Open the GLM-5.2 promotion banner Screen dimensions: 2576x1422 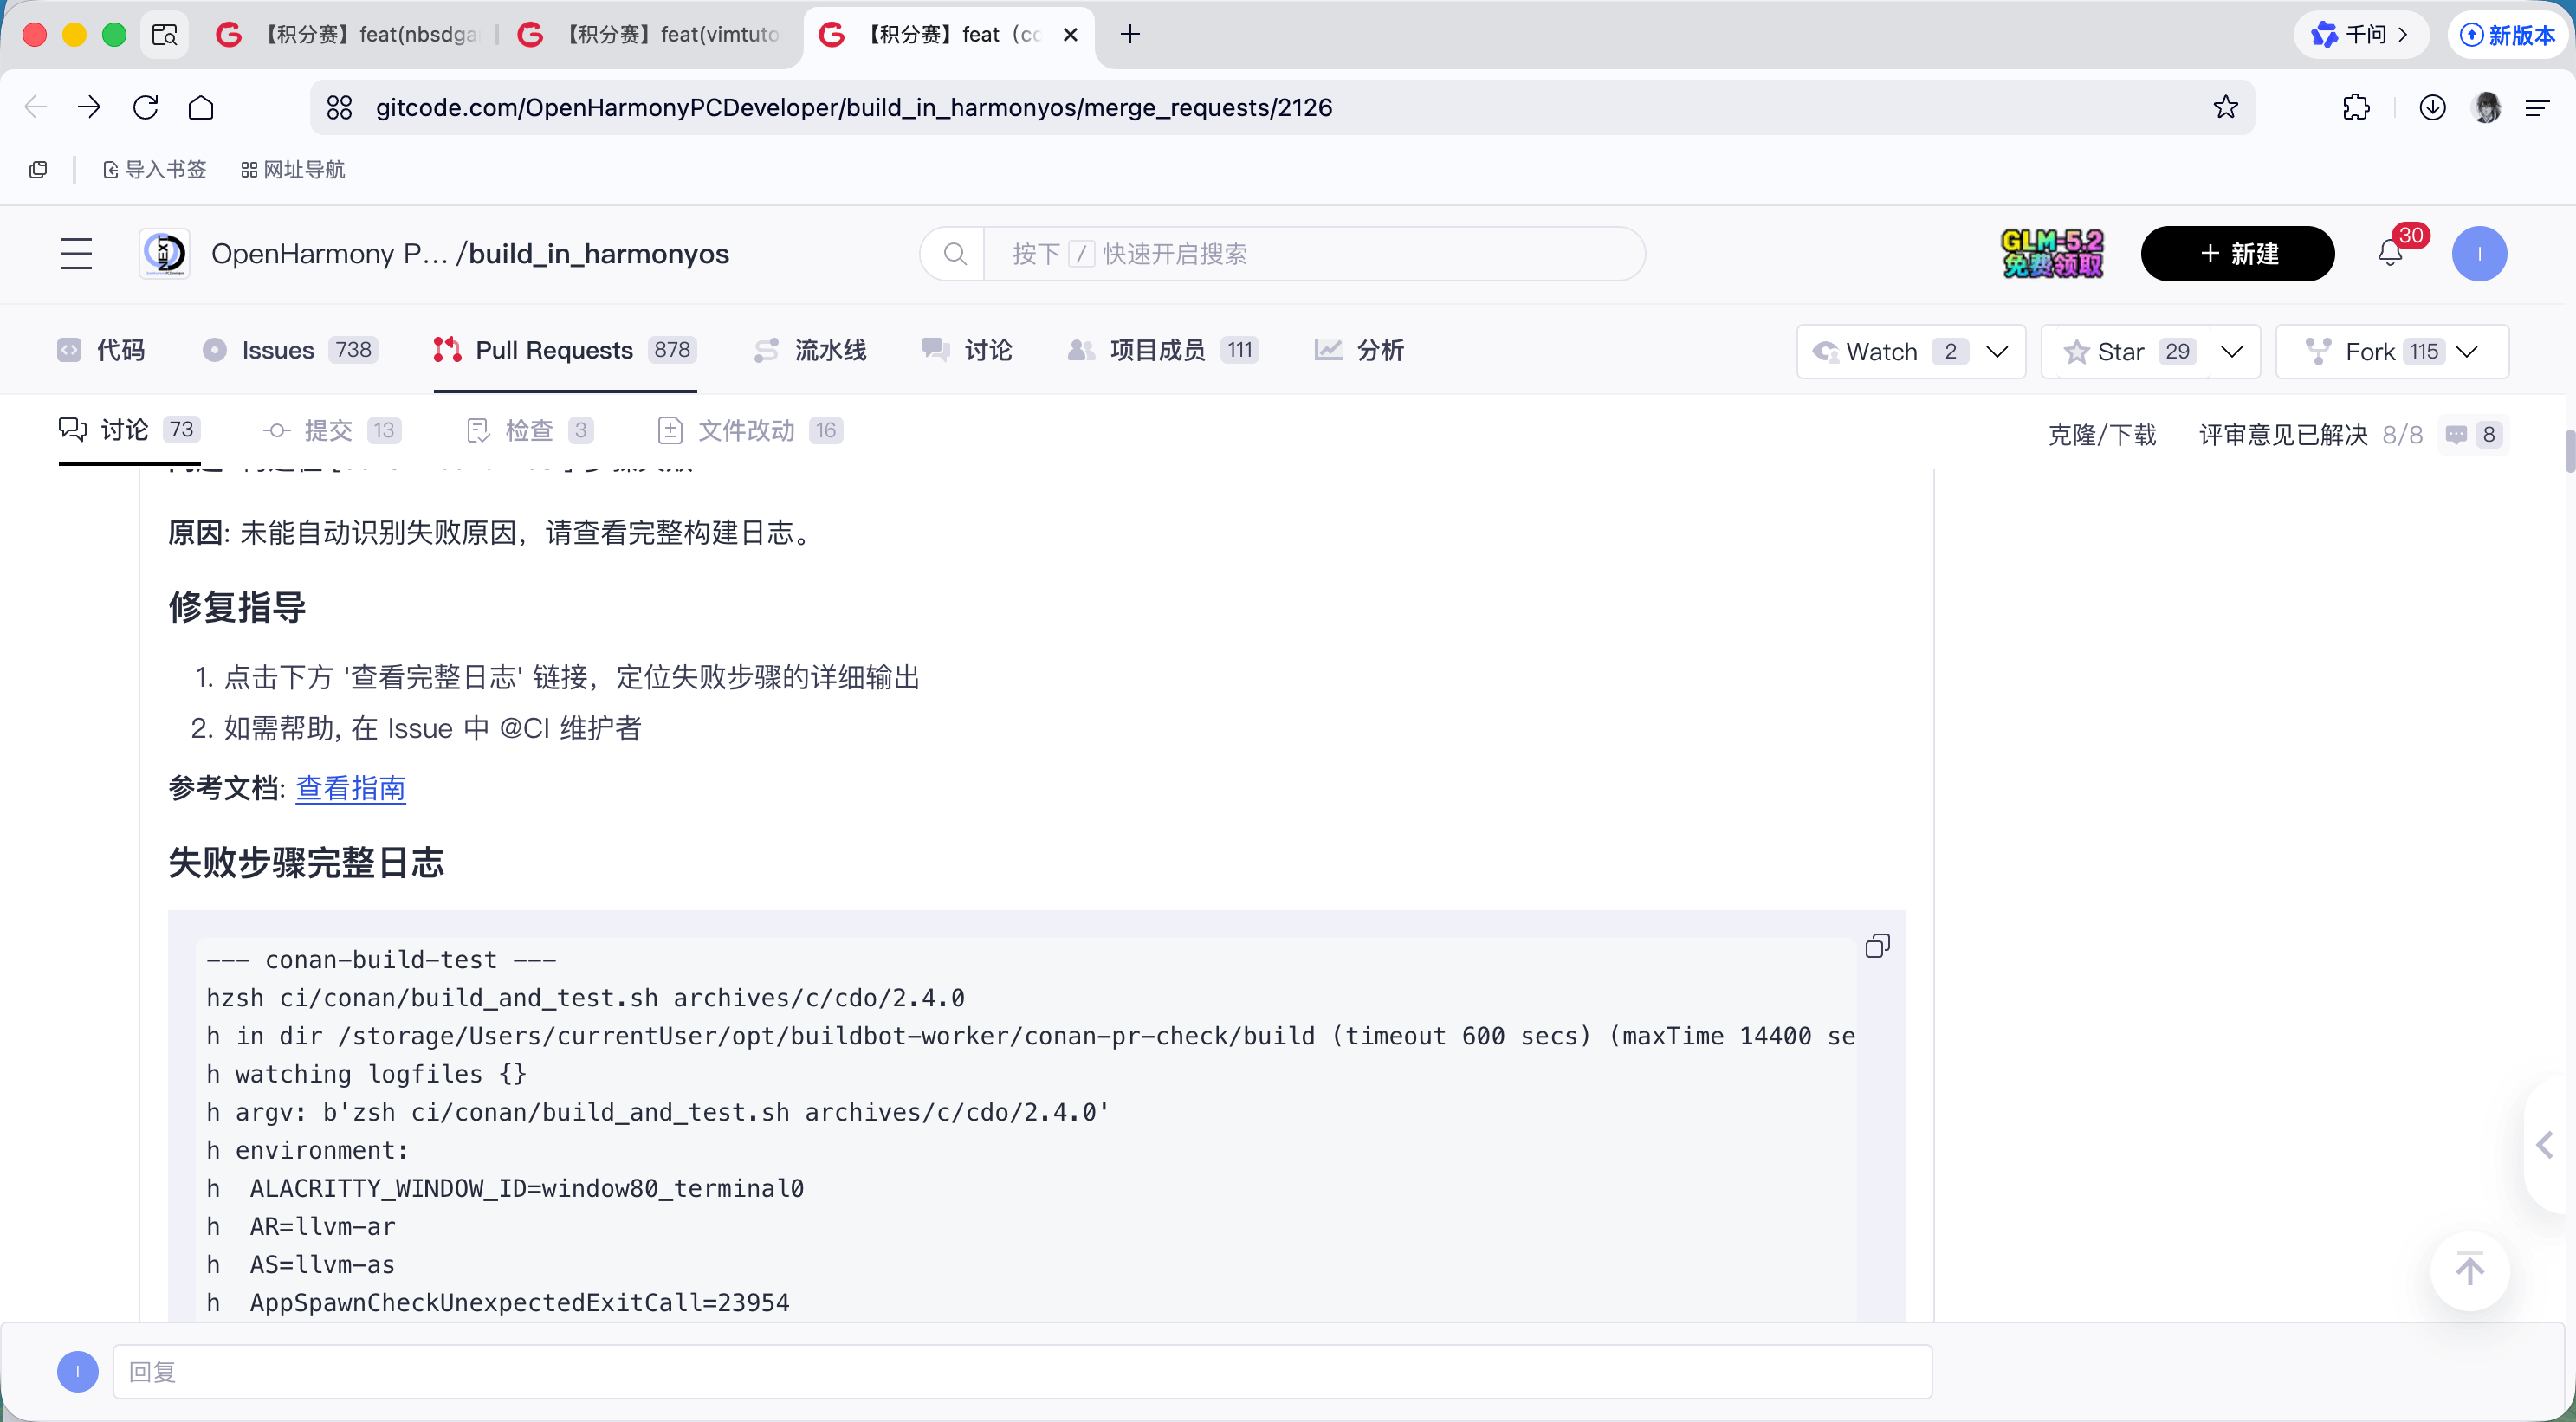(x=2051, y=254)
